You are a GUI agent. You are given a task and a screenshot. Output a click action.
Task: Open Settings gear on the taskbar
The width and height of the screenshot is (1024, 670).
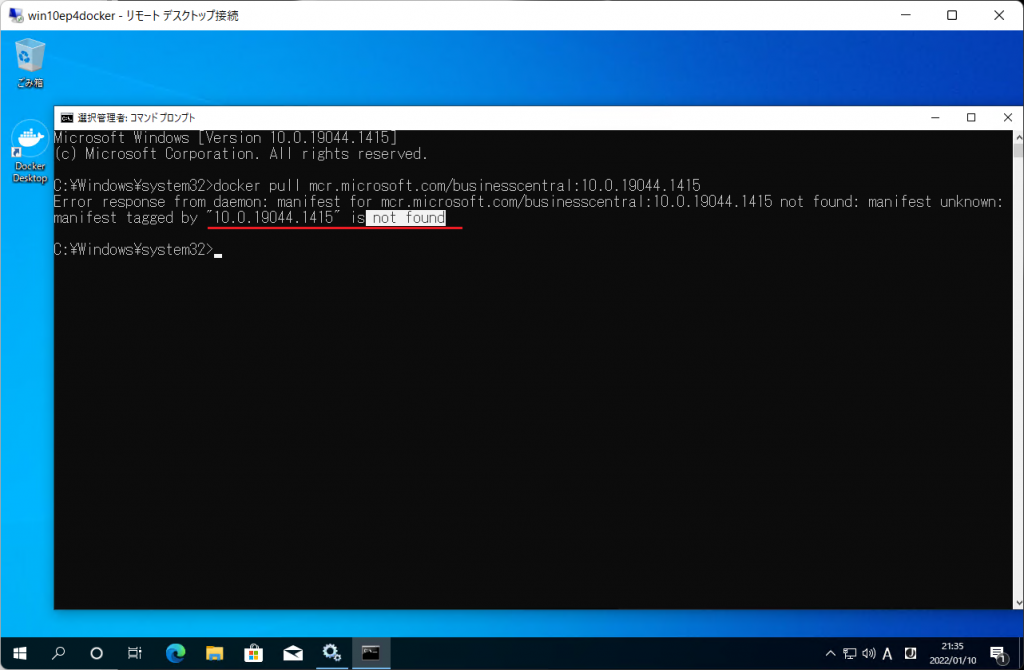(x=332, y=653)
